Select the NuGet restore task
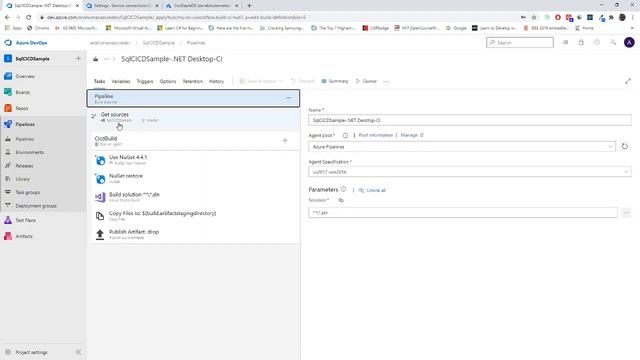The height and width of the screenshot is (360, 640). coord(195,178)
